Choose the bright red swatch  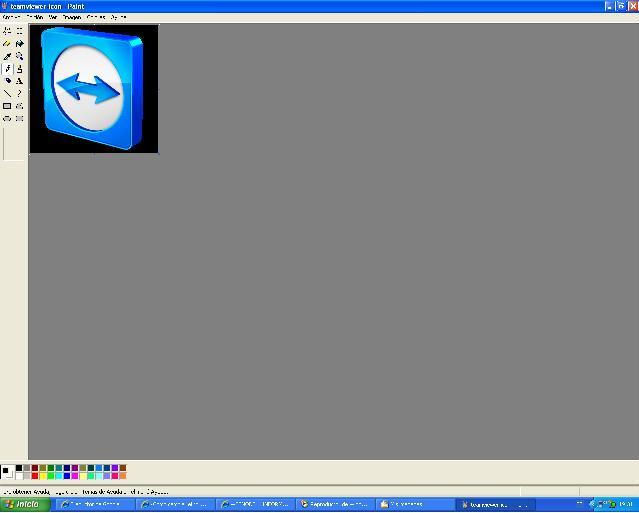[35, 476]
